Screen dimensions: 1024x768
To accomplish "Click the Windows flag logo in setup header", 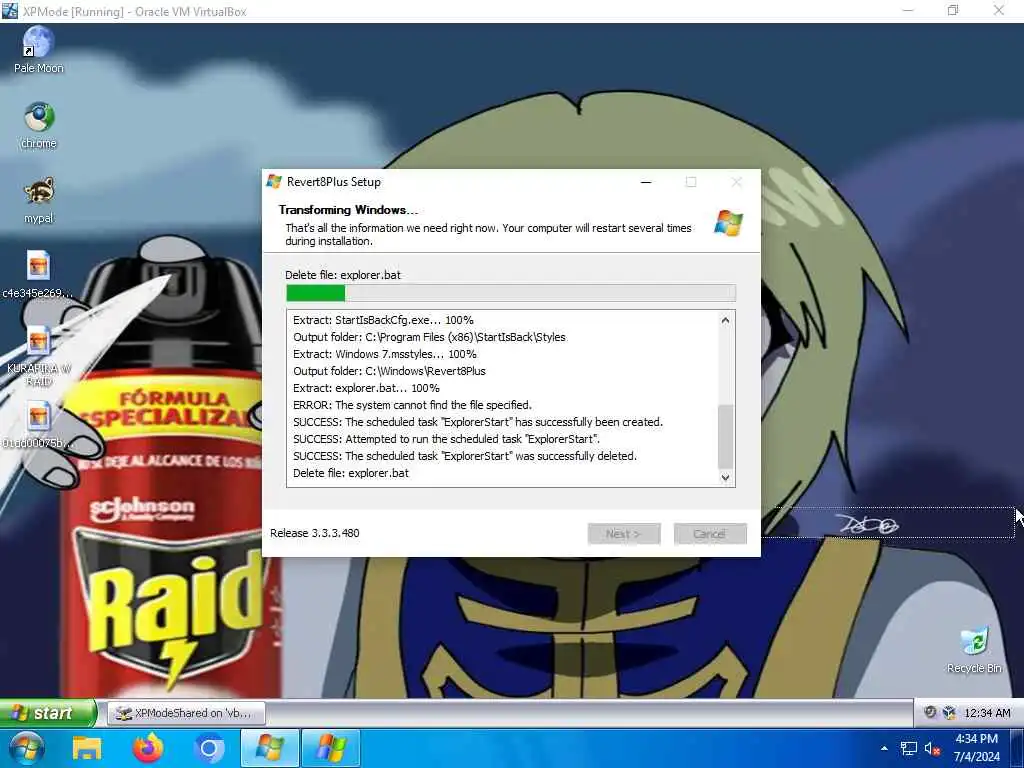I will pyautogui.click(x=728, y=223).
